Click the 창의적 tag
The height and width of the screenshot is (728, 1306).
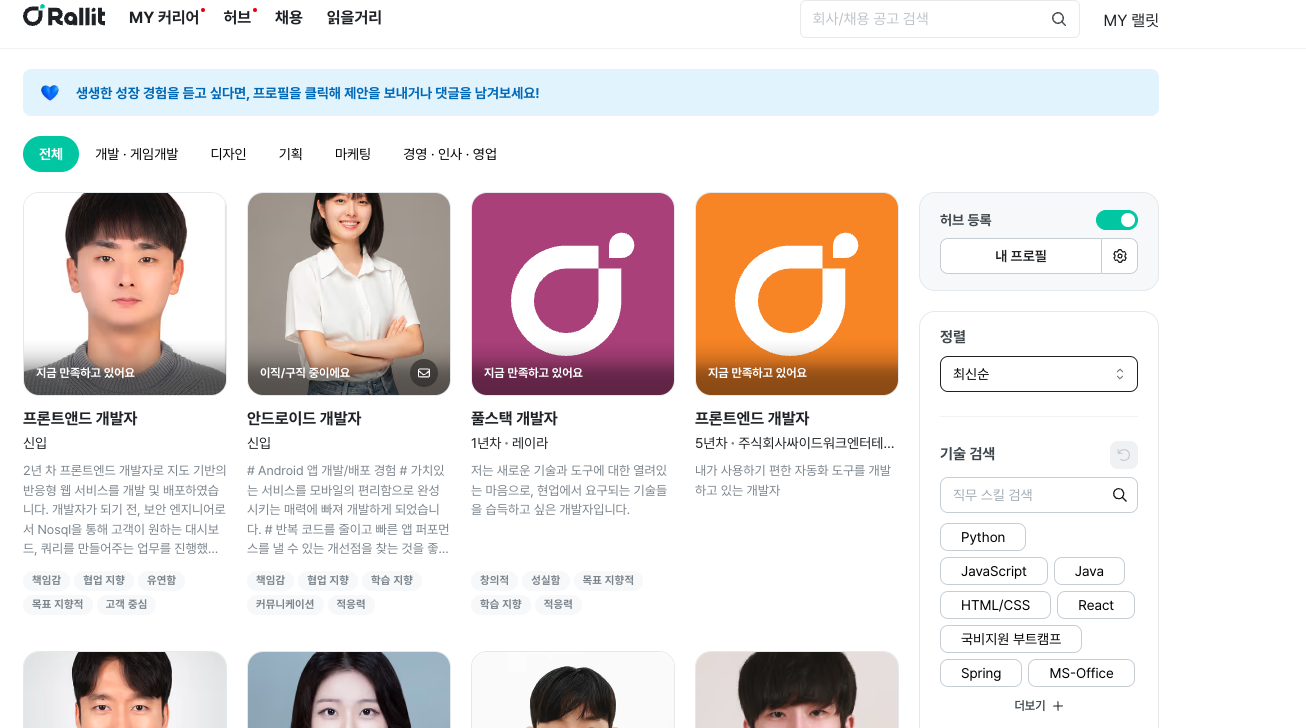[494, 580]
